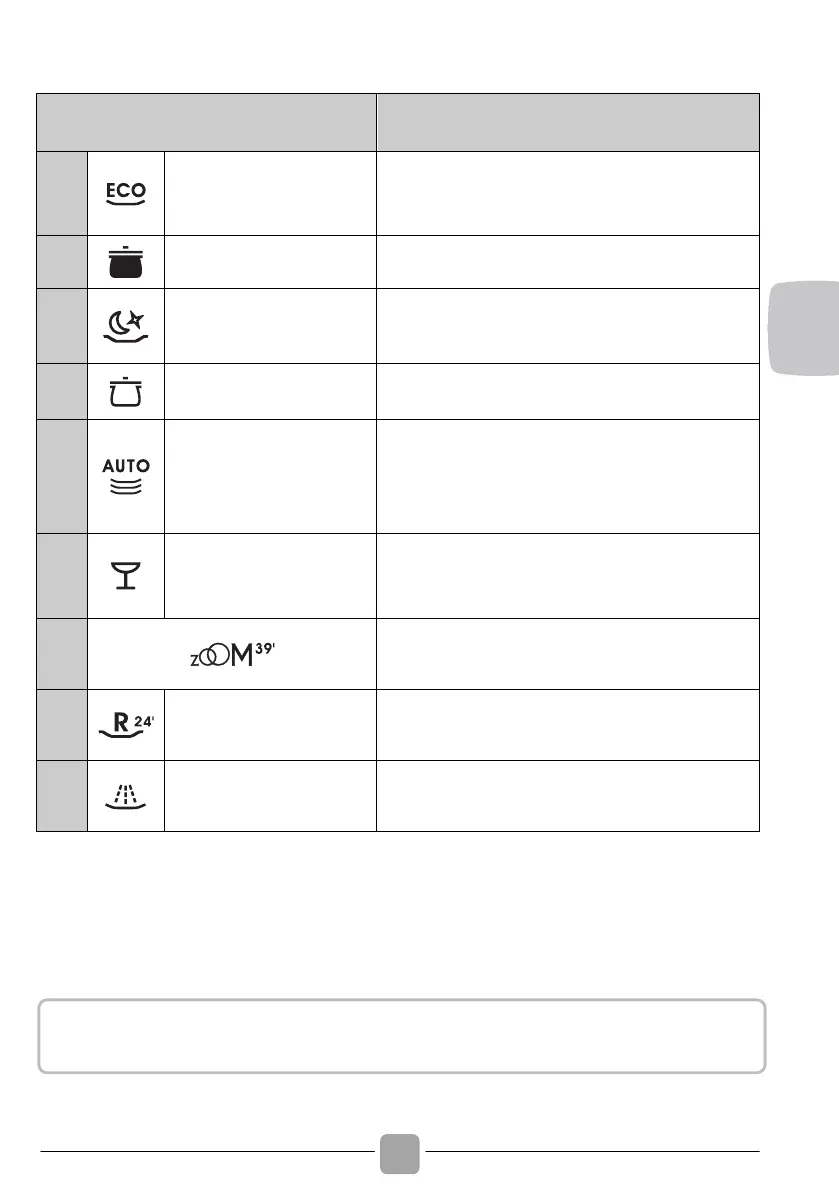The height and width of the screenshot is (1191, 839).
Task: Click the blank description cell in ZOOM row
Action: point(567,653)
